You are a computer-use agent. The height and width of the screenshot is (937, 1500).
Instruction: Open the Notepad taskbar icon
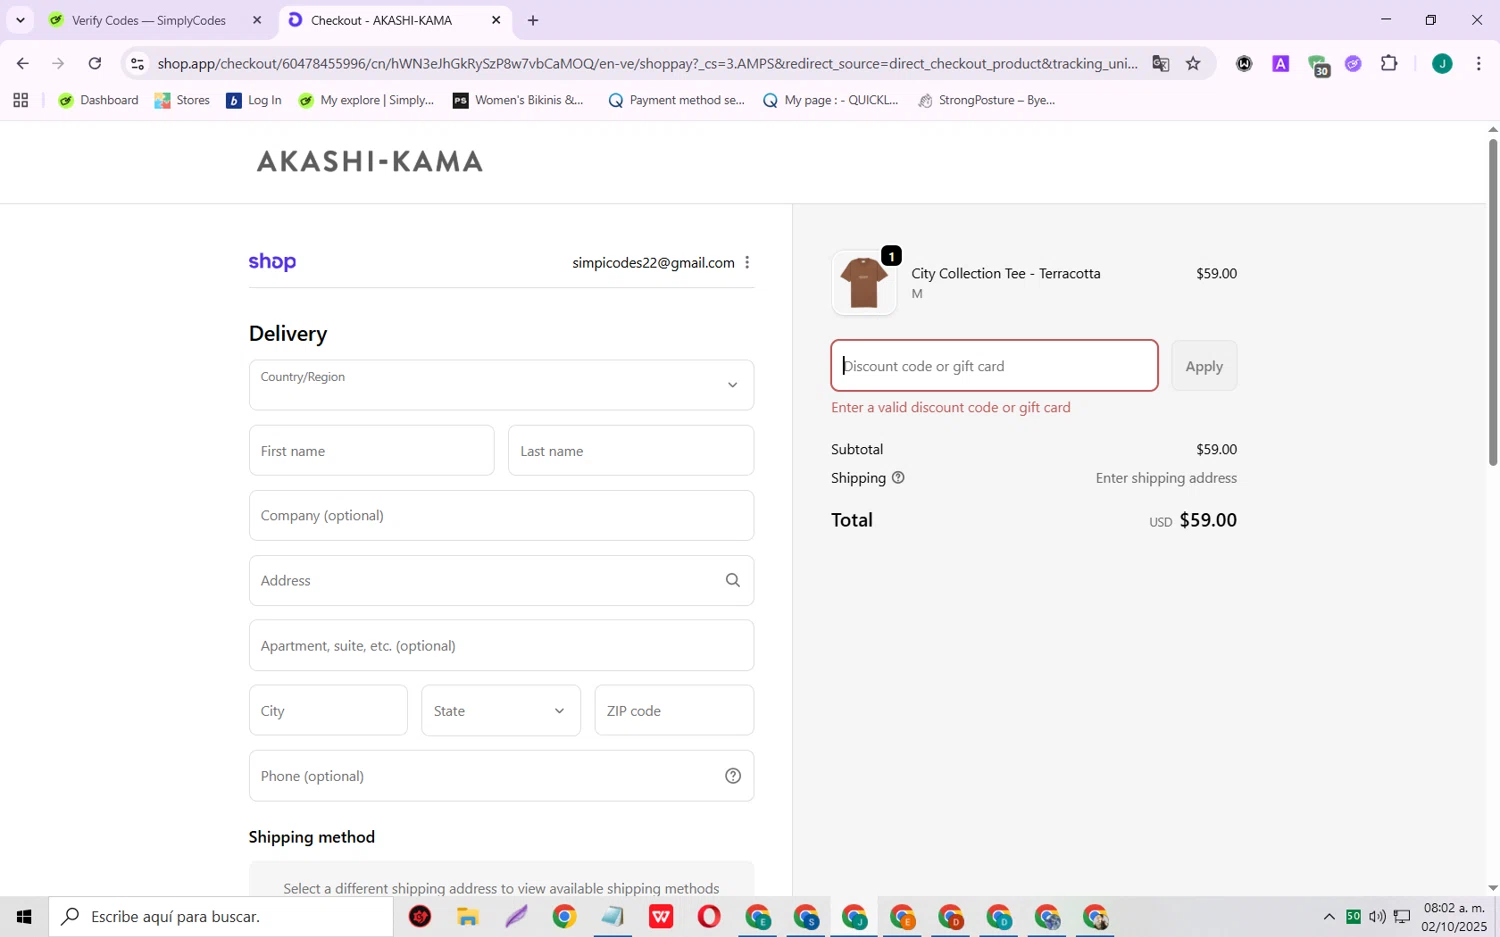[613, 917]
